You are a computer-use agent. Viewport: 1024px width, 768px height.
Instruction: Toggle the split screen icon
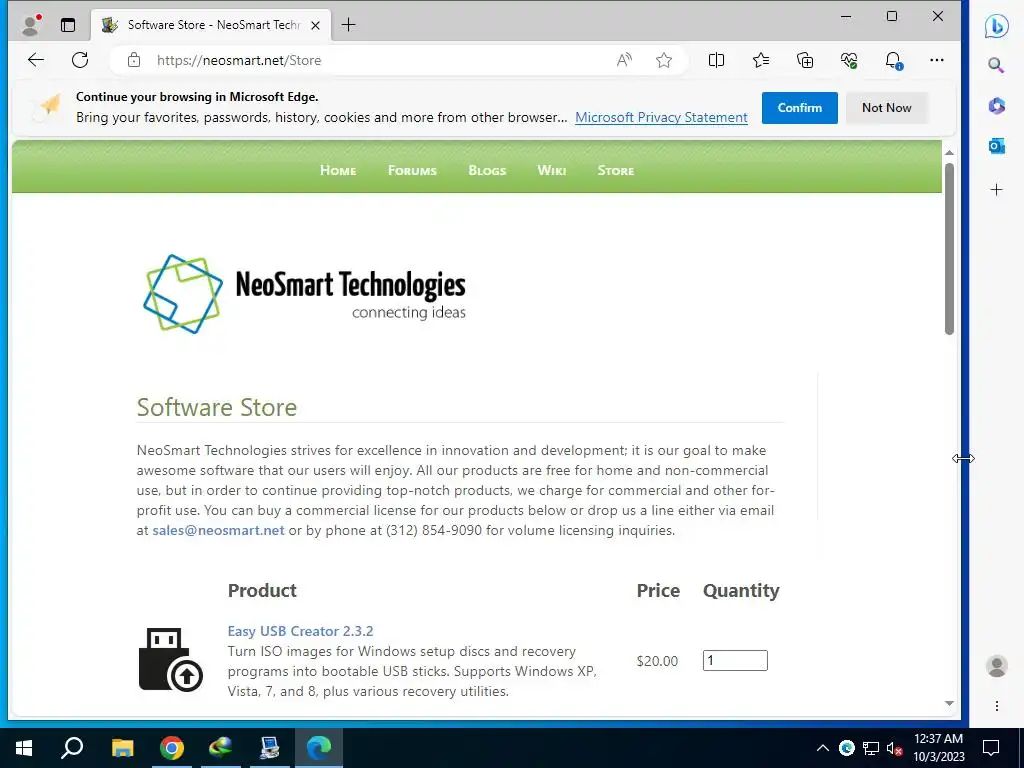pyautogui.click(x=716, y=60)
